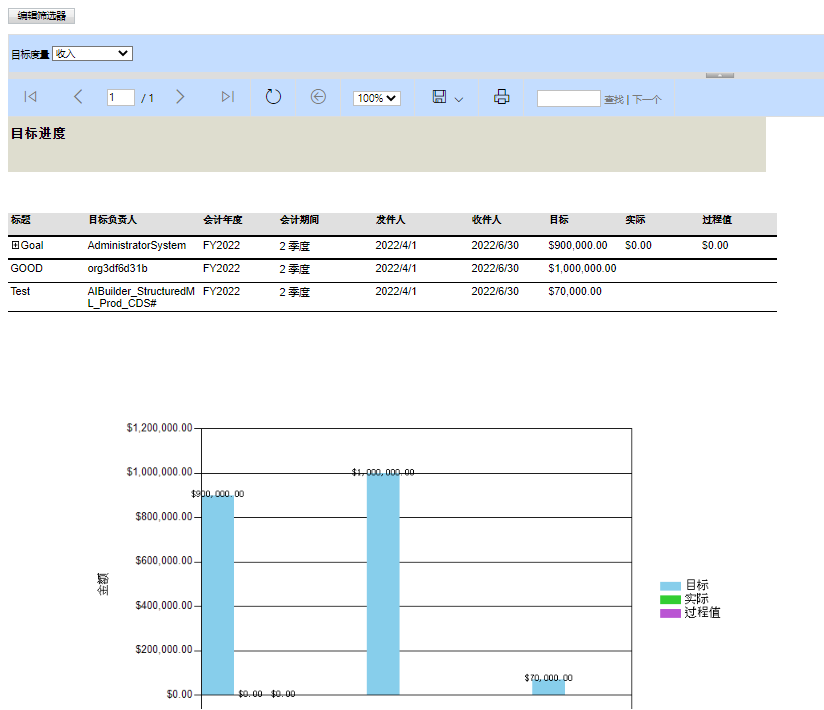Viewport: 824px width, 710px height.
Task: Click the 编辑筛选器 button
Action: coord(42,16)
